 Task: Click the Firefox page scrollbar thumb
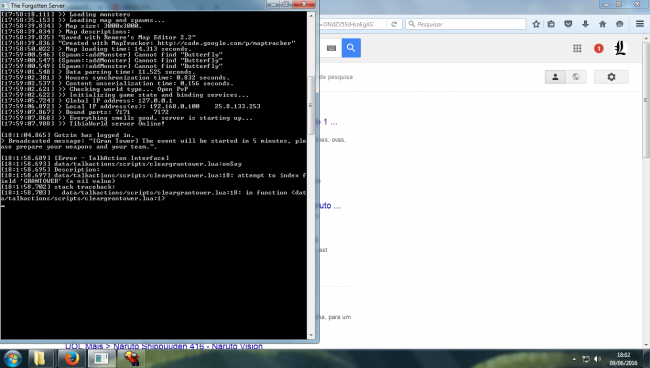(x=646, y=99)
